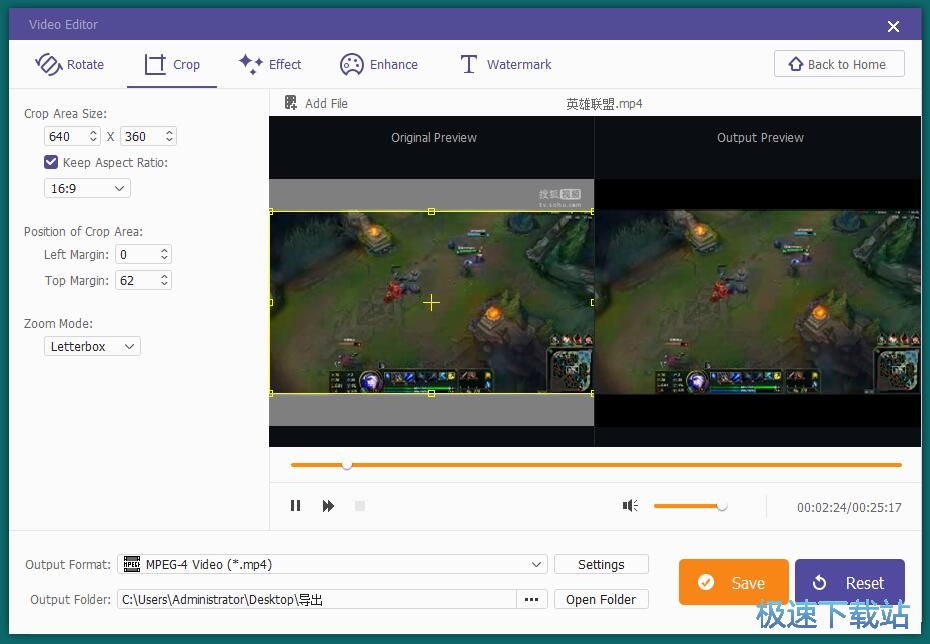The width and height of the screenshot is (930, 644).
Task: Expand the Letterbox zoom mode dropdown
Action: click(92, 346)
